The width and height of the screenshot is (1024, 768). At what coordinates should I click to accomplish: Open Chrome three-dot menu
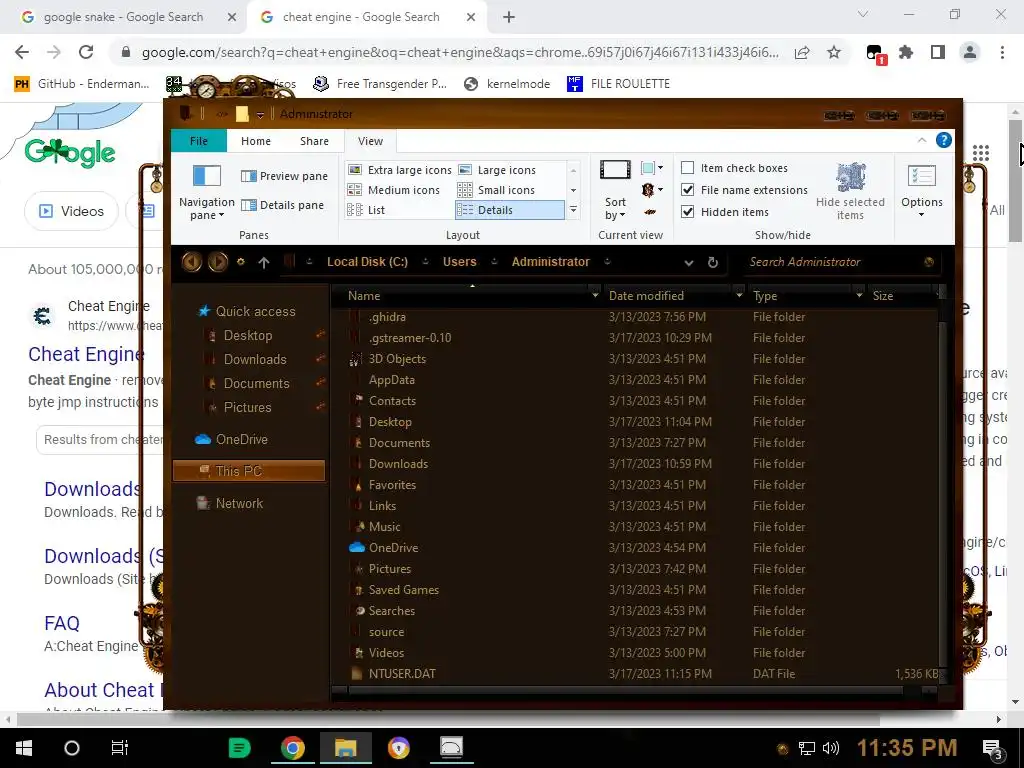1002,52
